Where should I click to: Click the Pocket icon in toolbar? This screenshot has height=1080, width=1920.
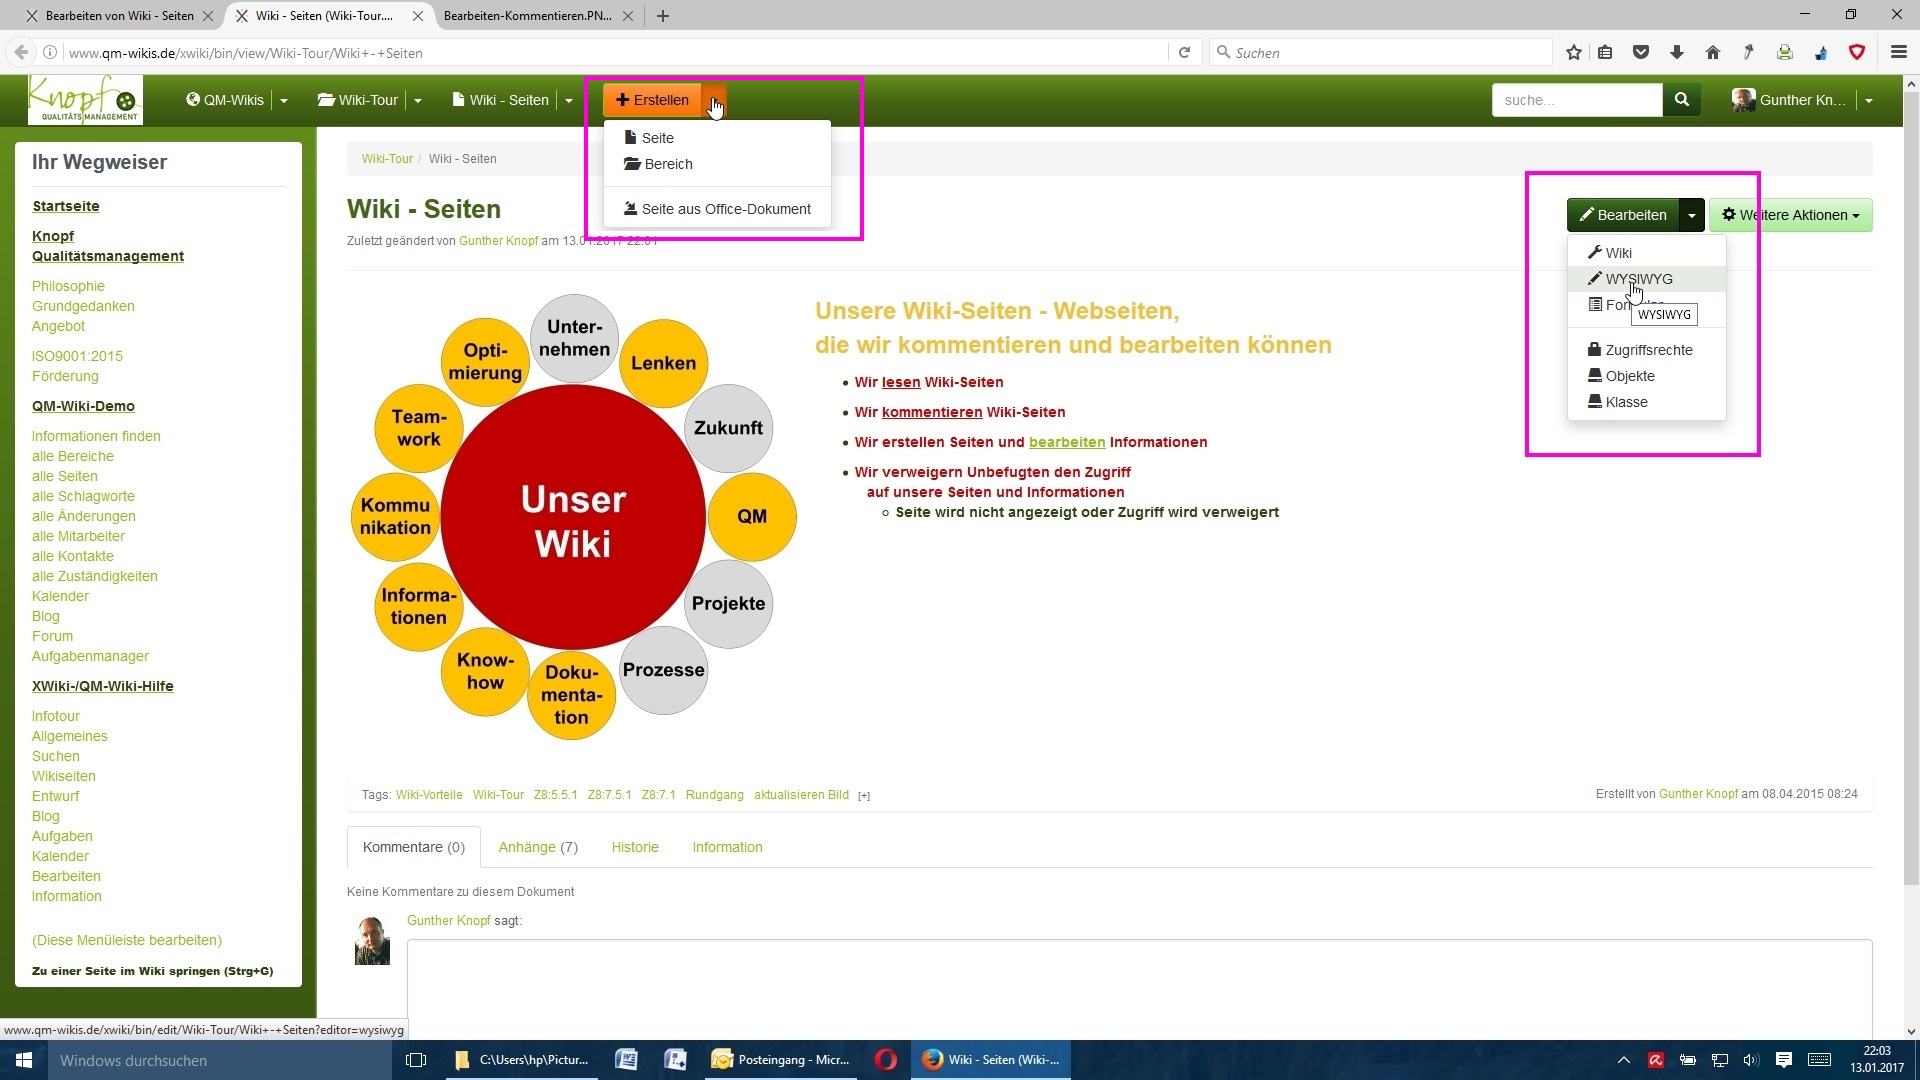pos(1640,53)
